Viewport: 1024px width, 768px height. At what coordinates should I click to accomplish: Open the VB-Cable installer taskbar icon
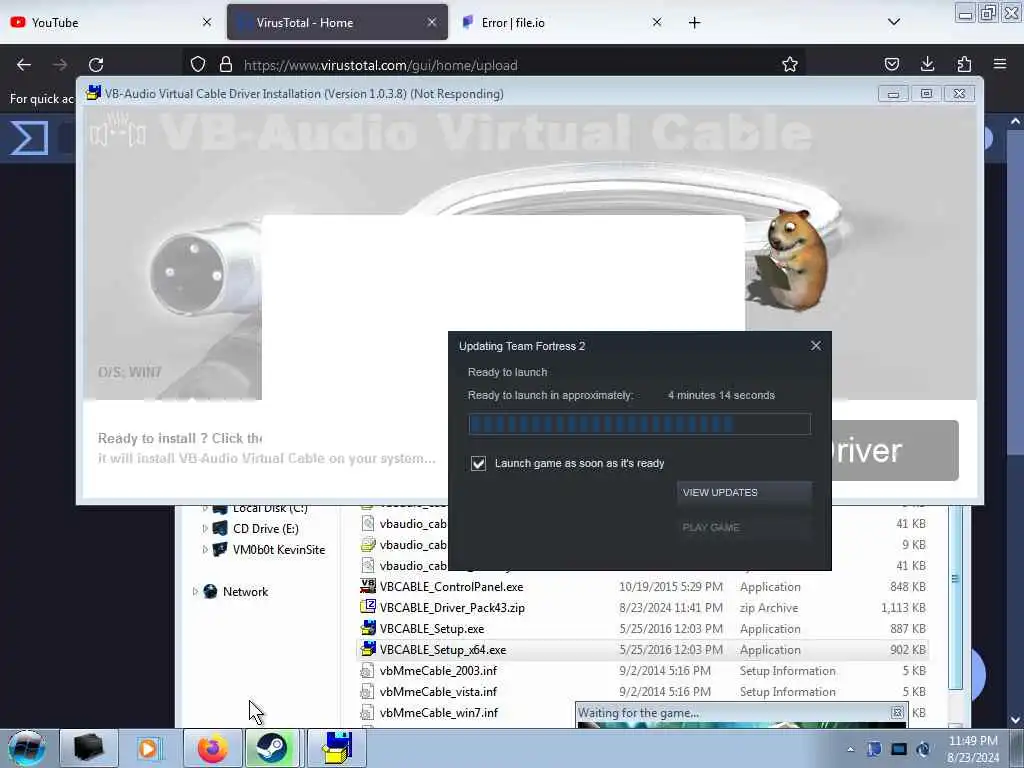click(x=336, y=748)
